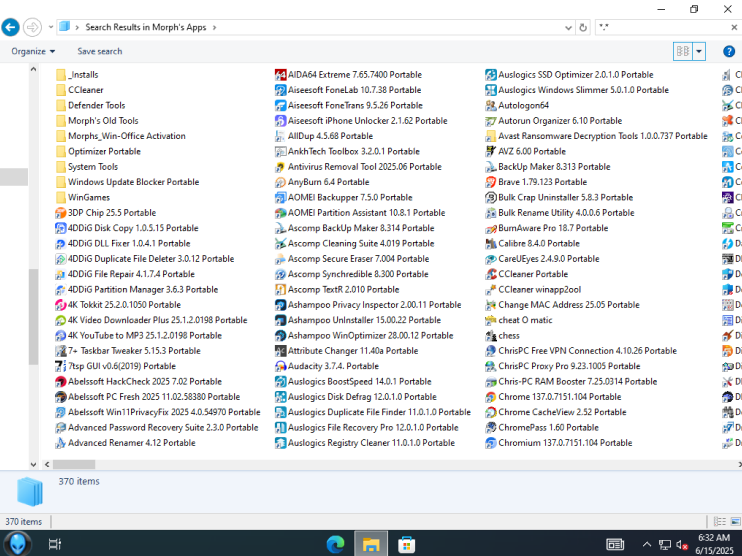This screenshot has height=556, width=742.
Task: Click Save search
Action: click(100, 51)
